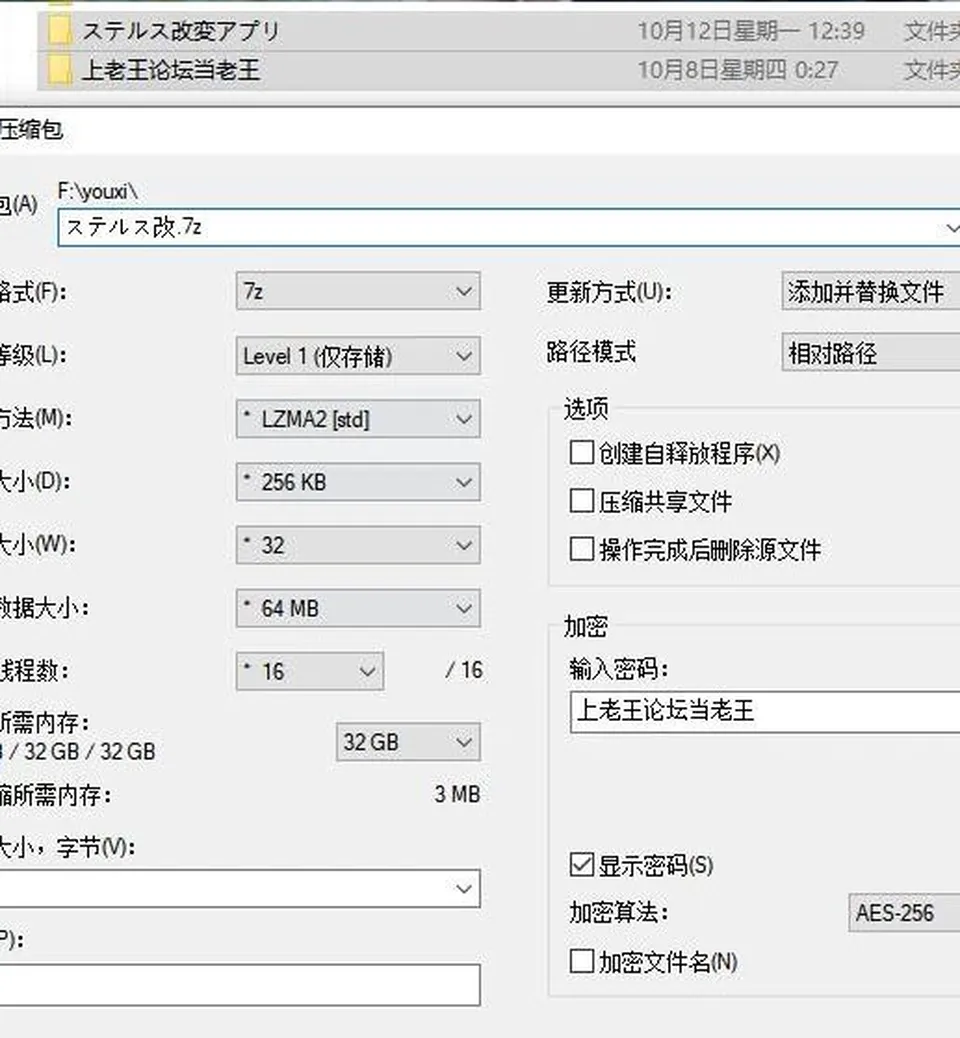Image resolution: width=960 pixels, height=1038 pixels.
Task: Edit the archive name field ステルス改.7z
Action: click(508, 228)
